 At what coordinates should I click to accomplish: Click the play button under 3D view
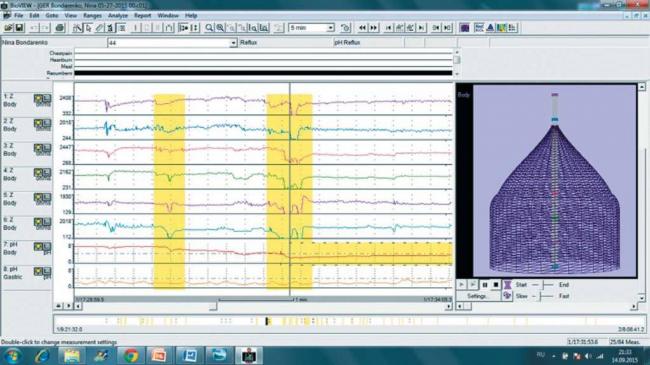pos(461,285)
